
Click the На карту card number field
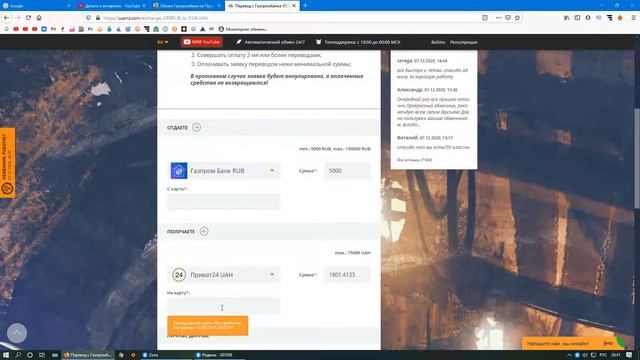224,306
